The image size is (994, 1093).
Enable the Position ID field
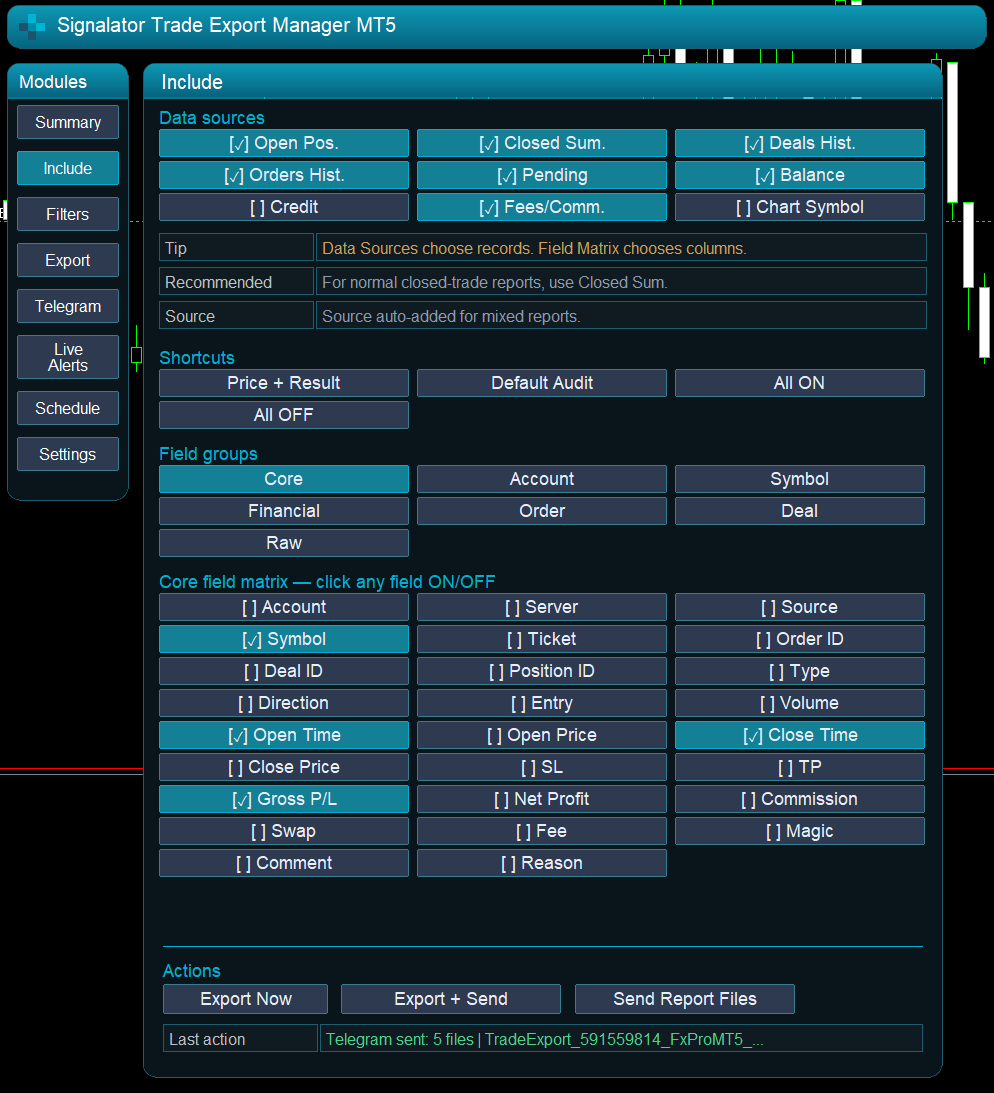(542, 671)
